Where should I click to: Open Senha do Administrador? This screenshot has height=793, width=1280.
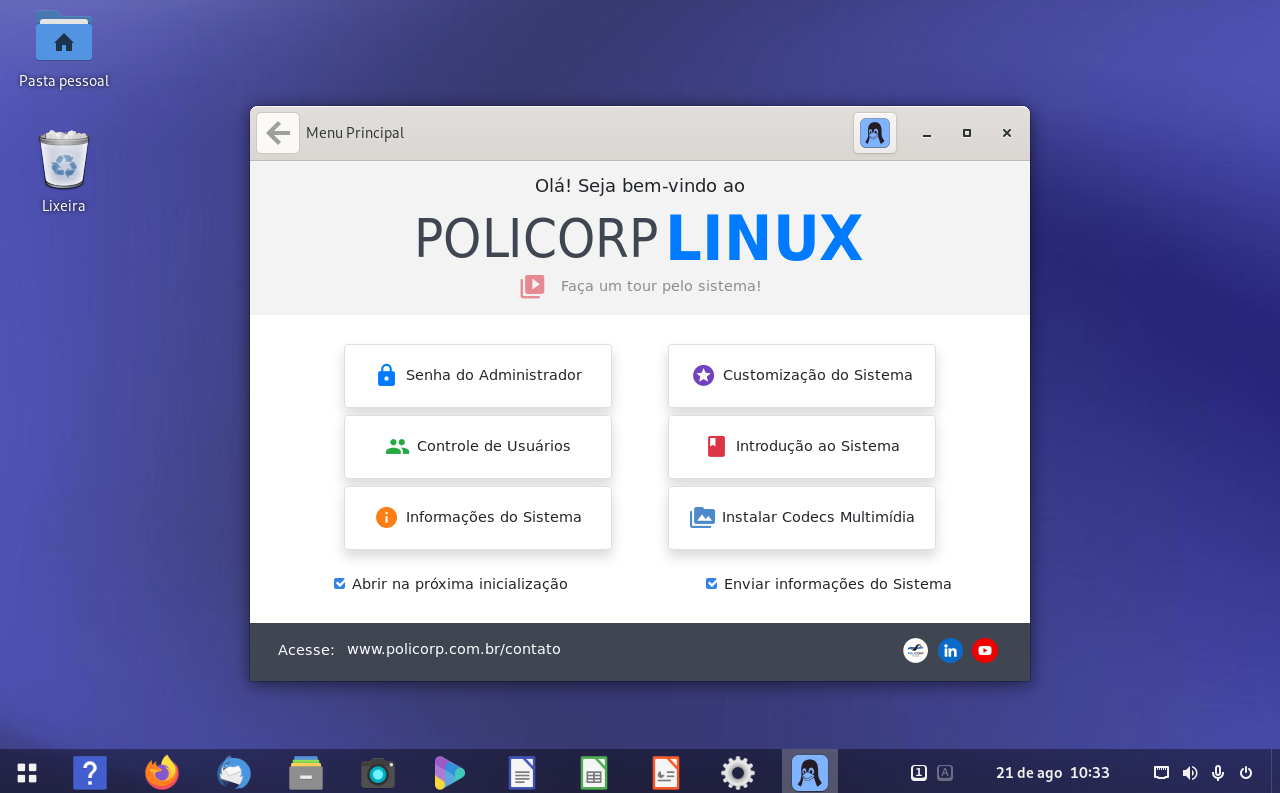coord(477,375)
